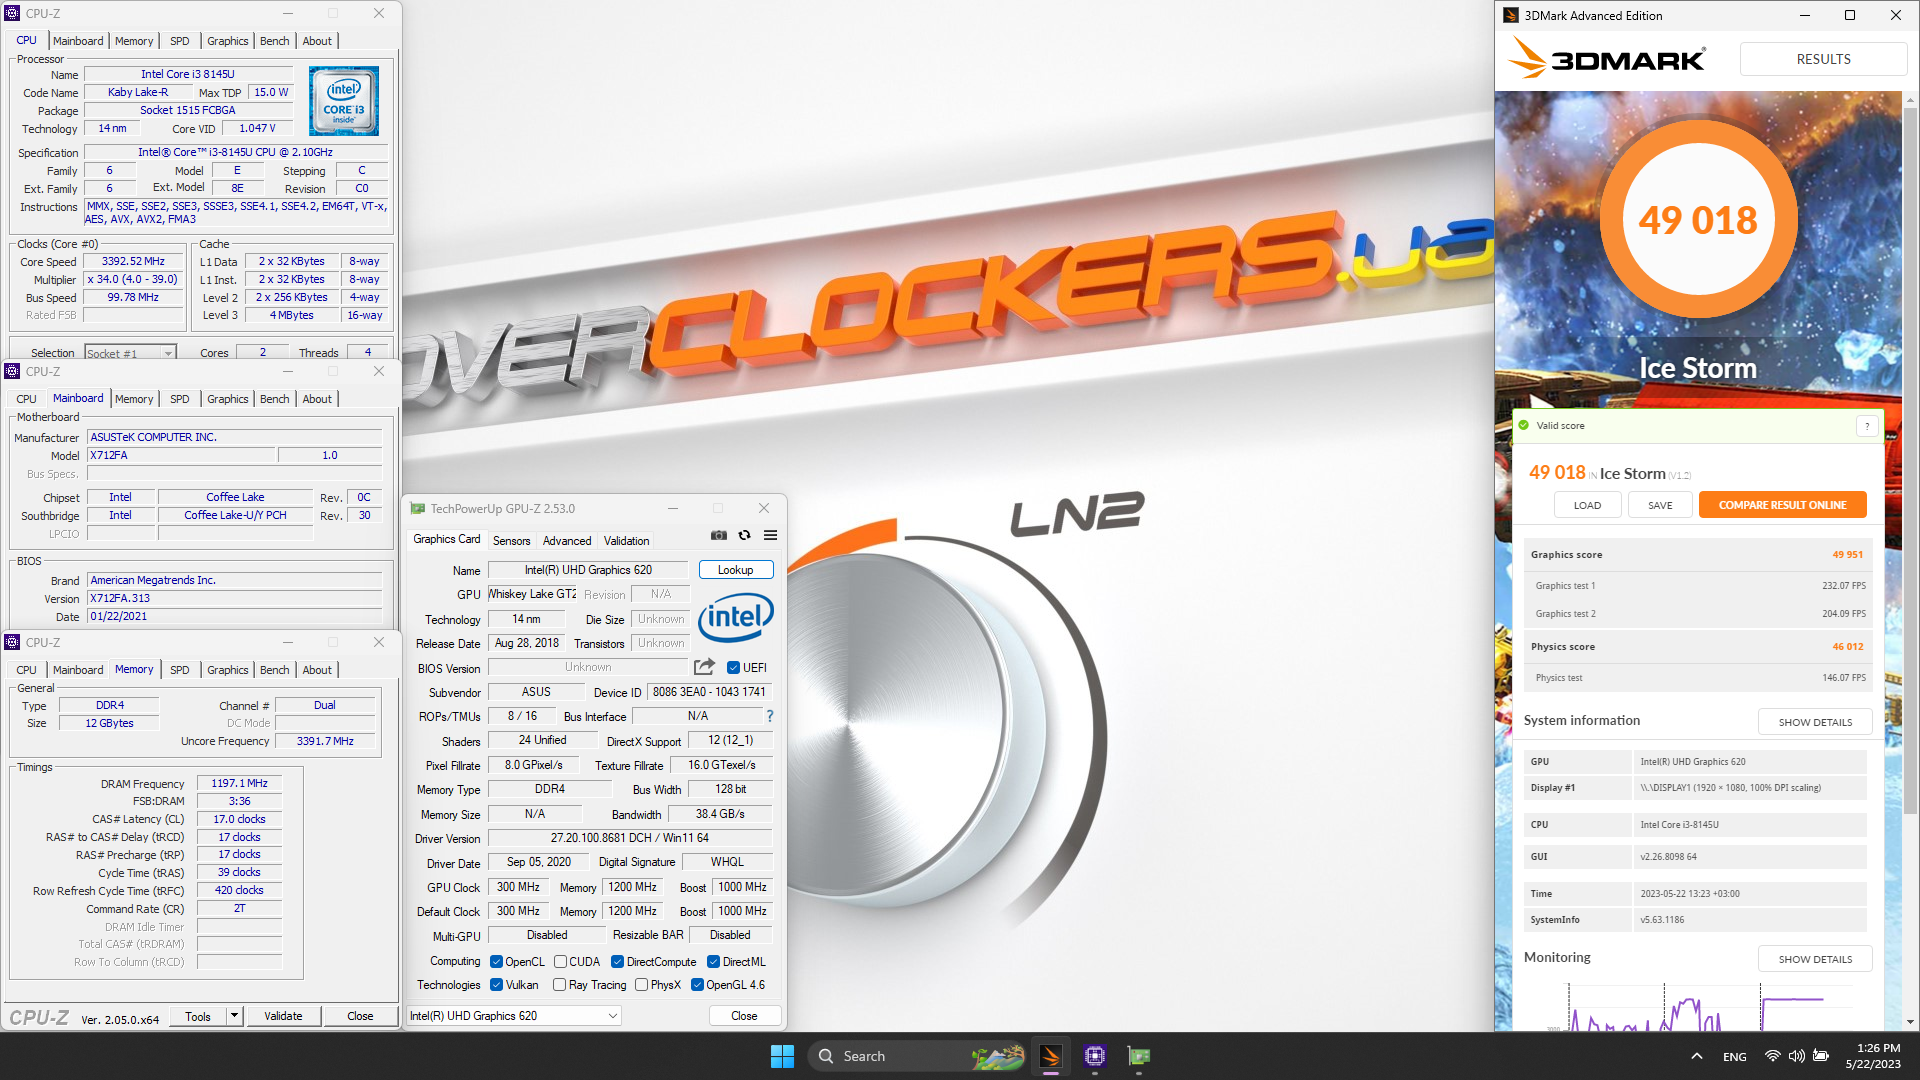Screen dimensions: 1920x1080
Task: Toggle the DirectCompute checkbox
Action: (x=617, y=962)
